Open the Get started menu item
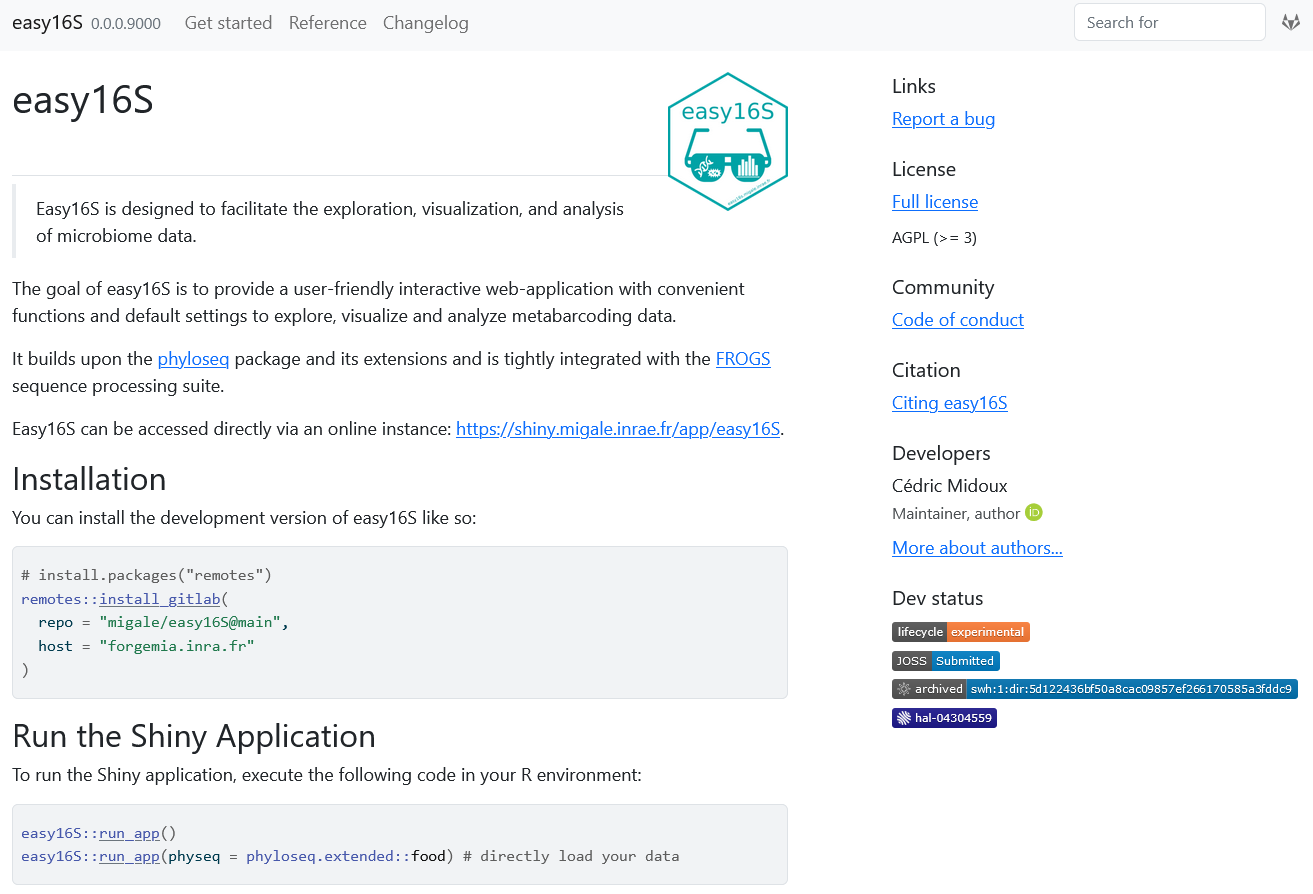 [228, 23]
